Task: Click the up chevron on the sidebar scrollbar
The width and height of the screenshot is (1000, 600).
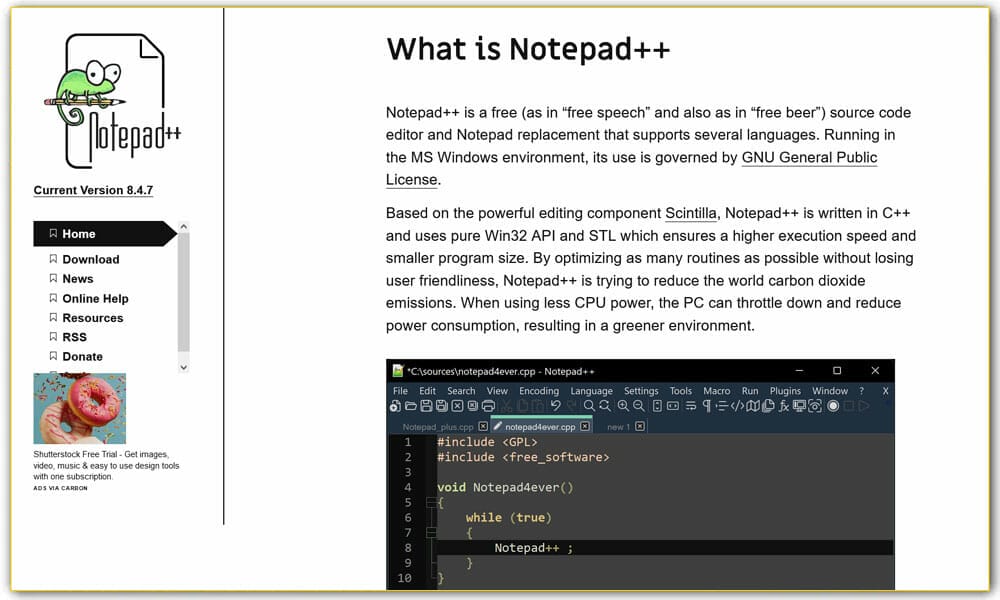Action: pyautogui.click(x=183, y=228)
